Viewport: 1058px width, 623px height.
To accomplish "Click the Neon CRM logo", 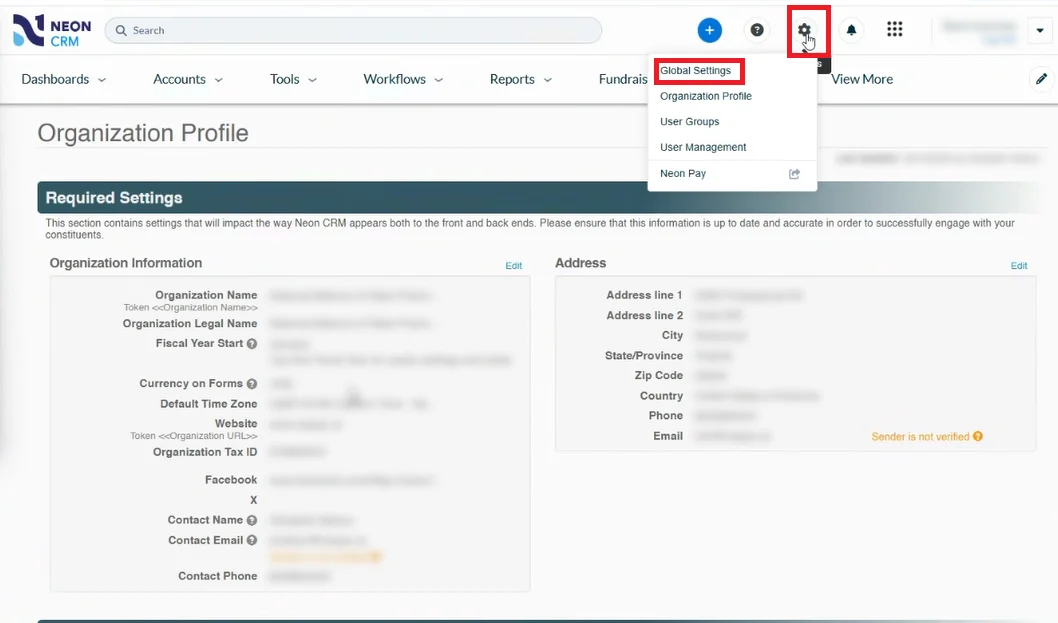I will coord(52,30).
